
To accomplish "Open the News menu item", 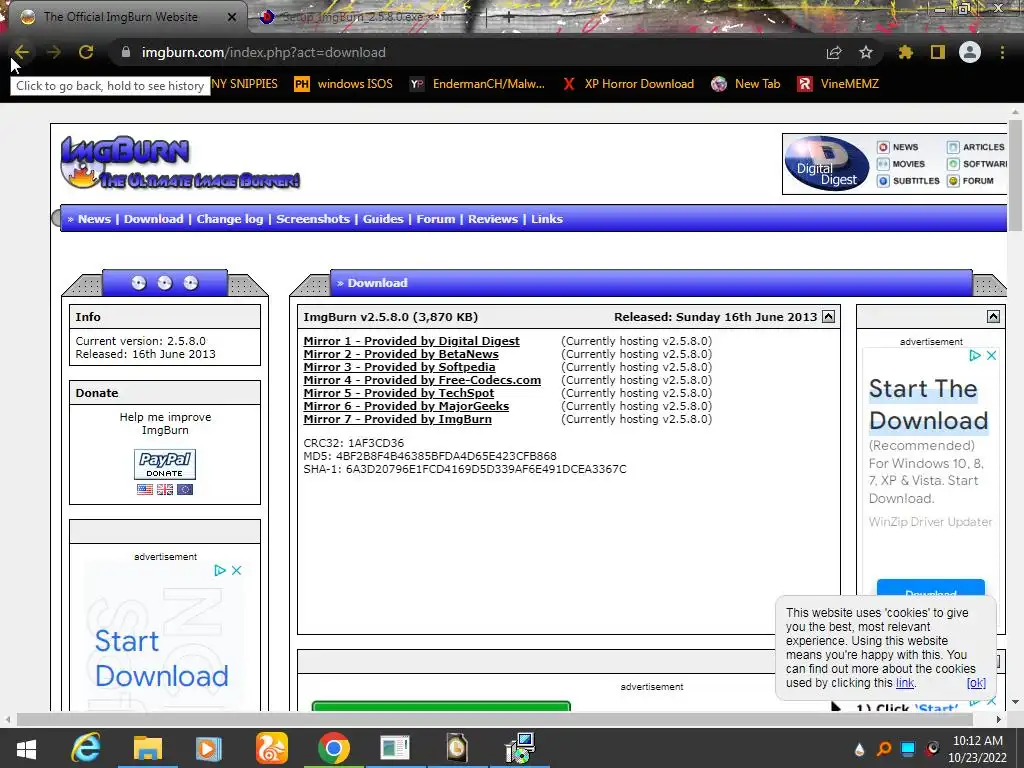I will 94,219.
